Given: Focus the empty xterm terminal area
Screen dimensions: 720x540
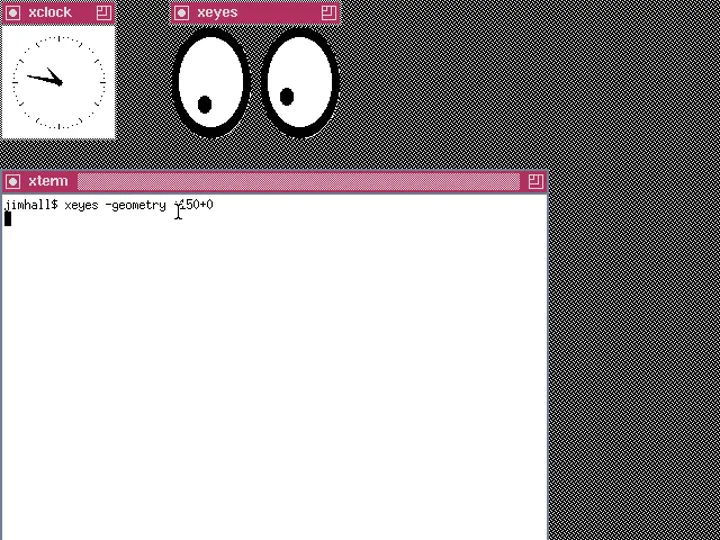Looking at the screenshot, I should coord(273,380).
